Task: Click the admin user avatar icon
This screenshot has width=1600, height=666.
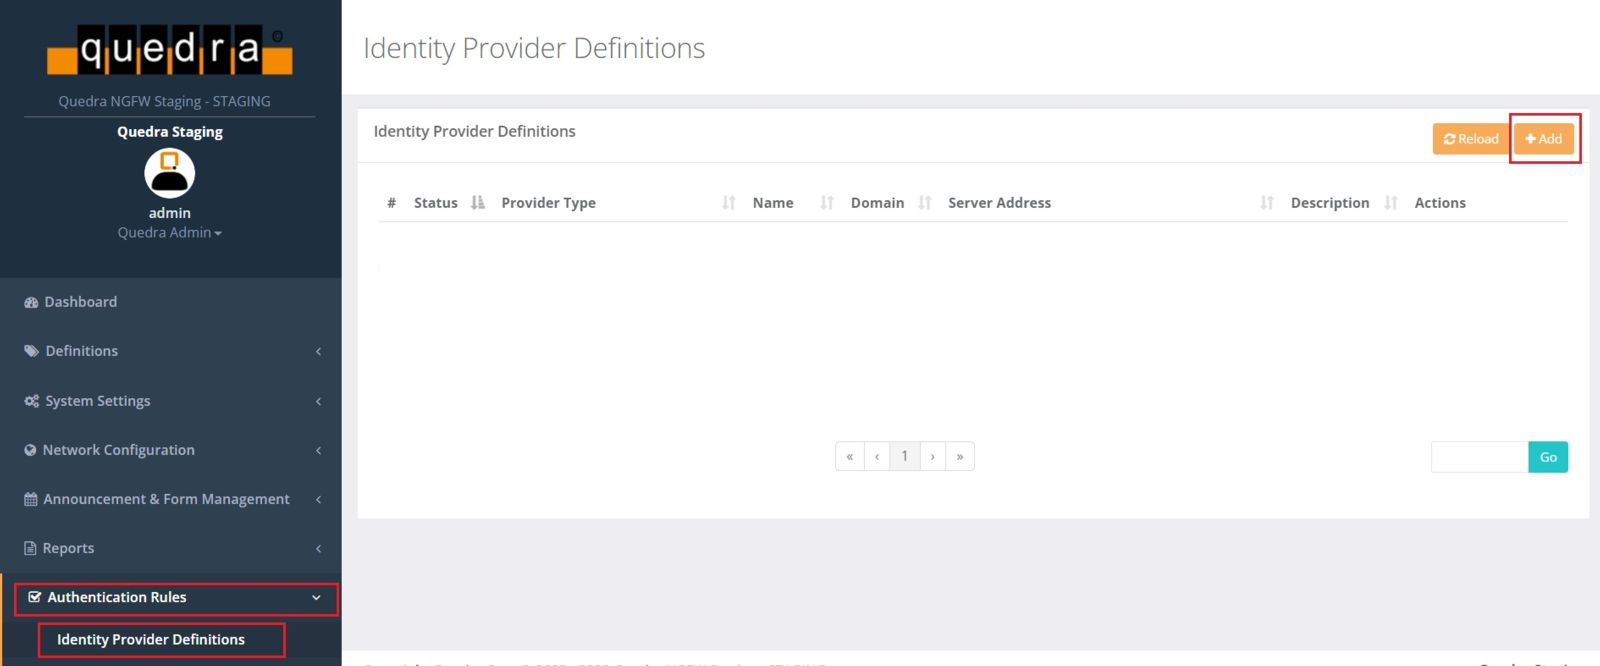Action: [169, 173]
